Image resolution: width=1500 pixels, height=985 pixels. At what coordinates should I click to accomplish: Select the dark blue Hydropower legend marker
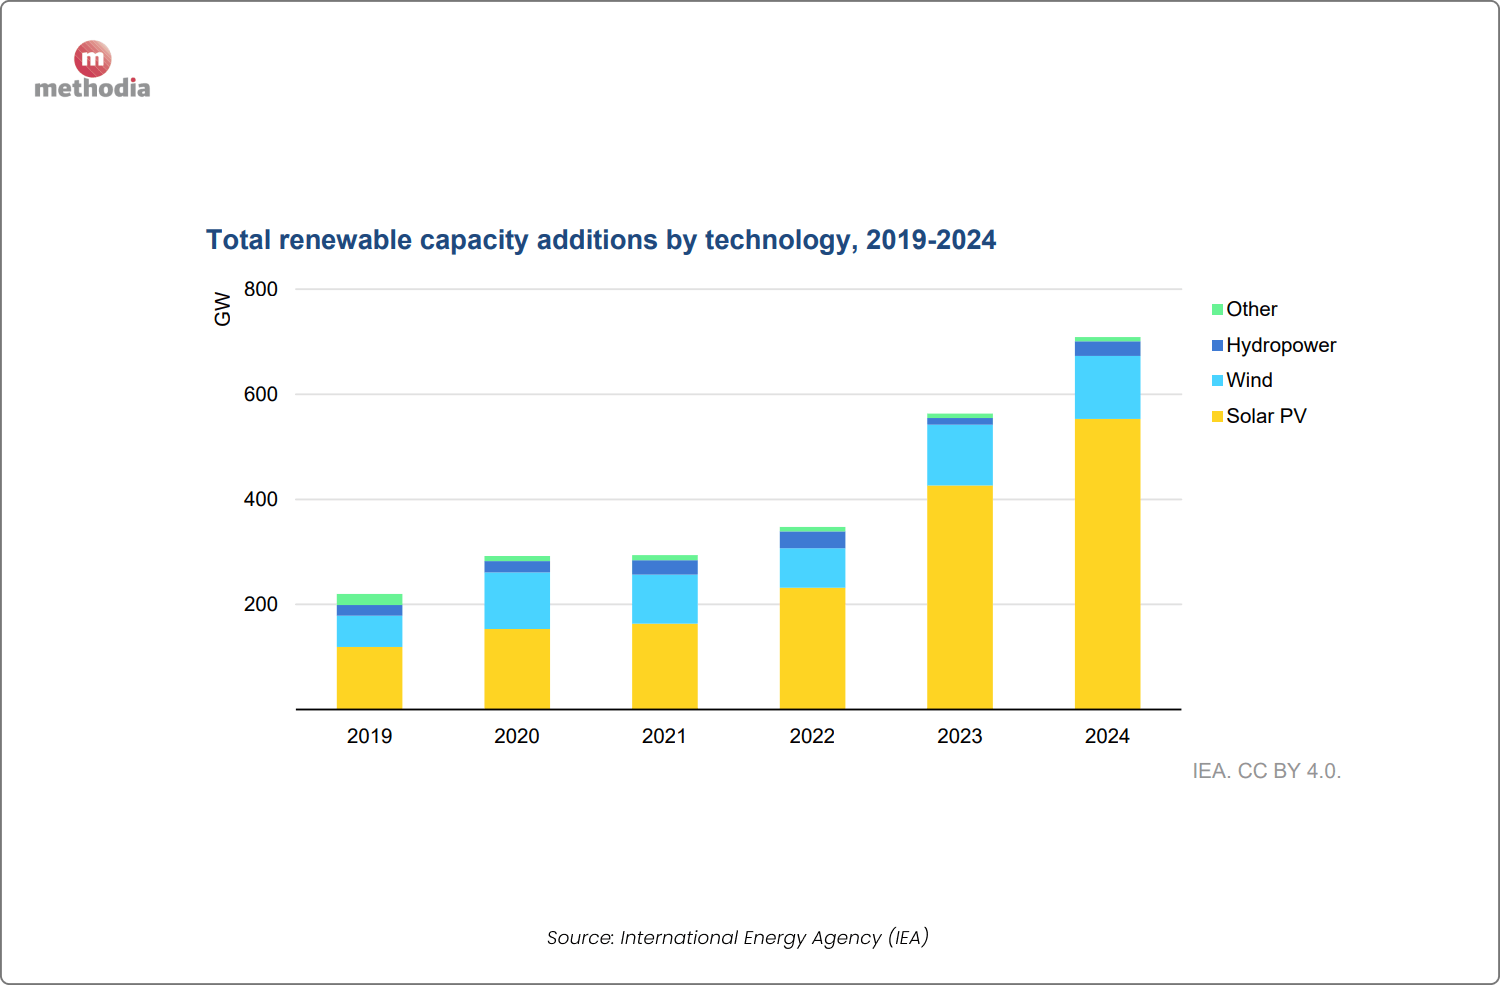click(1218, 345)
